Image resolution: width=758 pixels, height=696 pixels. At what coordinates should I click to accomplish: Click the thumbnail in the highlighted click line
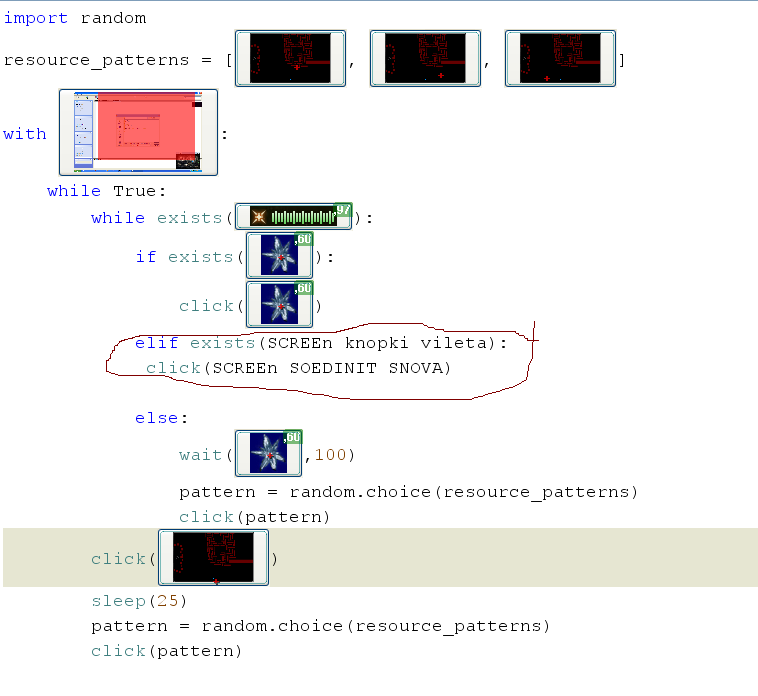point(216,558)
